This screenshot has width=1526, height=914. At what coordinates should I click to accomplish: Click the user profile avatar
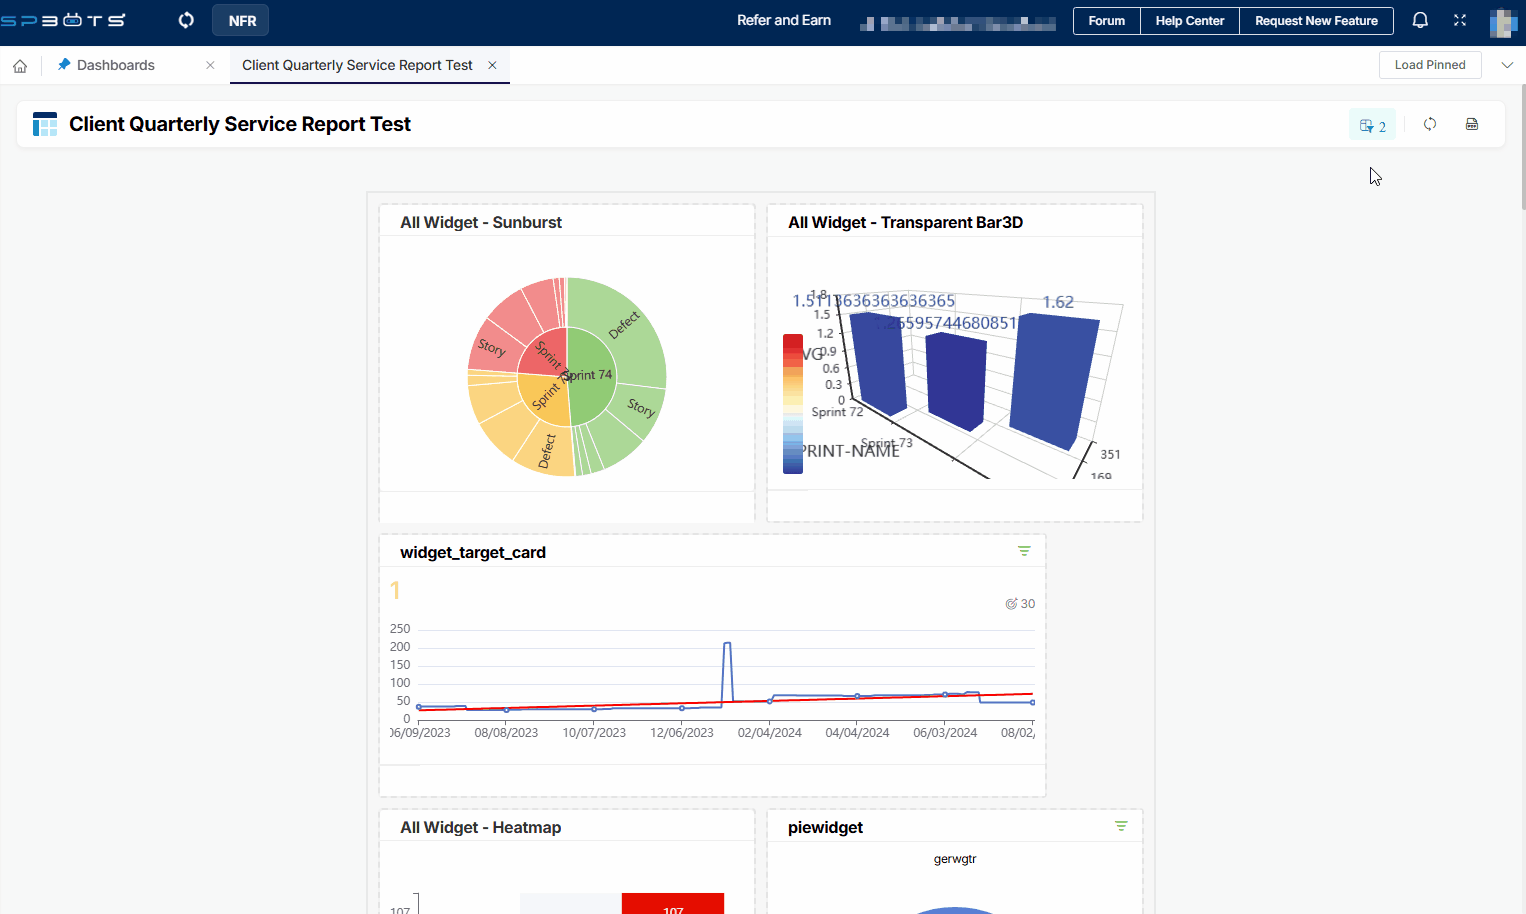pos(1502,21)
